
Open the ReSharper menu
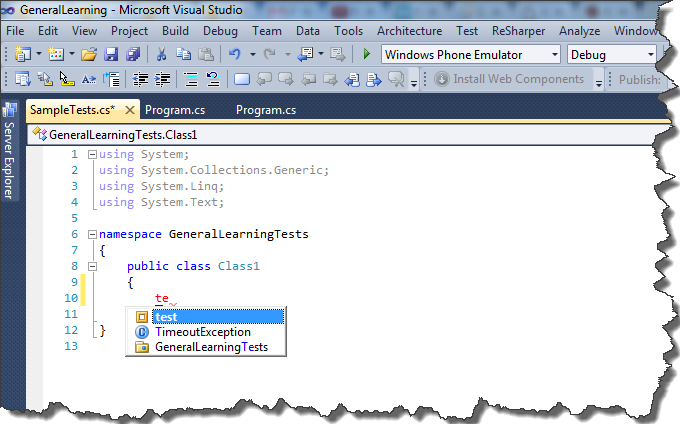[518, 31]
